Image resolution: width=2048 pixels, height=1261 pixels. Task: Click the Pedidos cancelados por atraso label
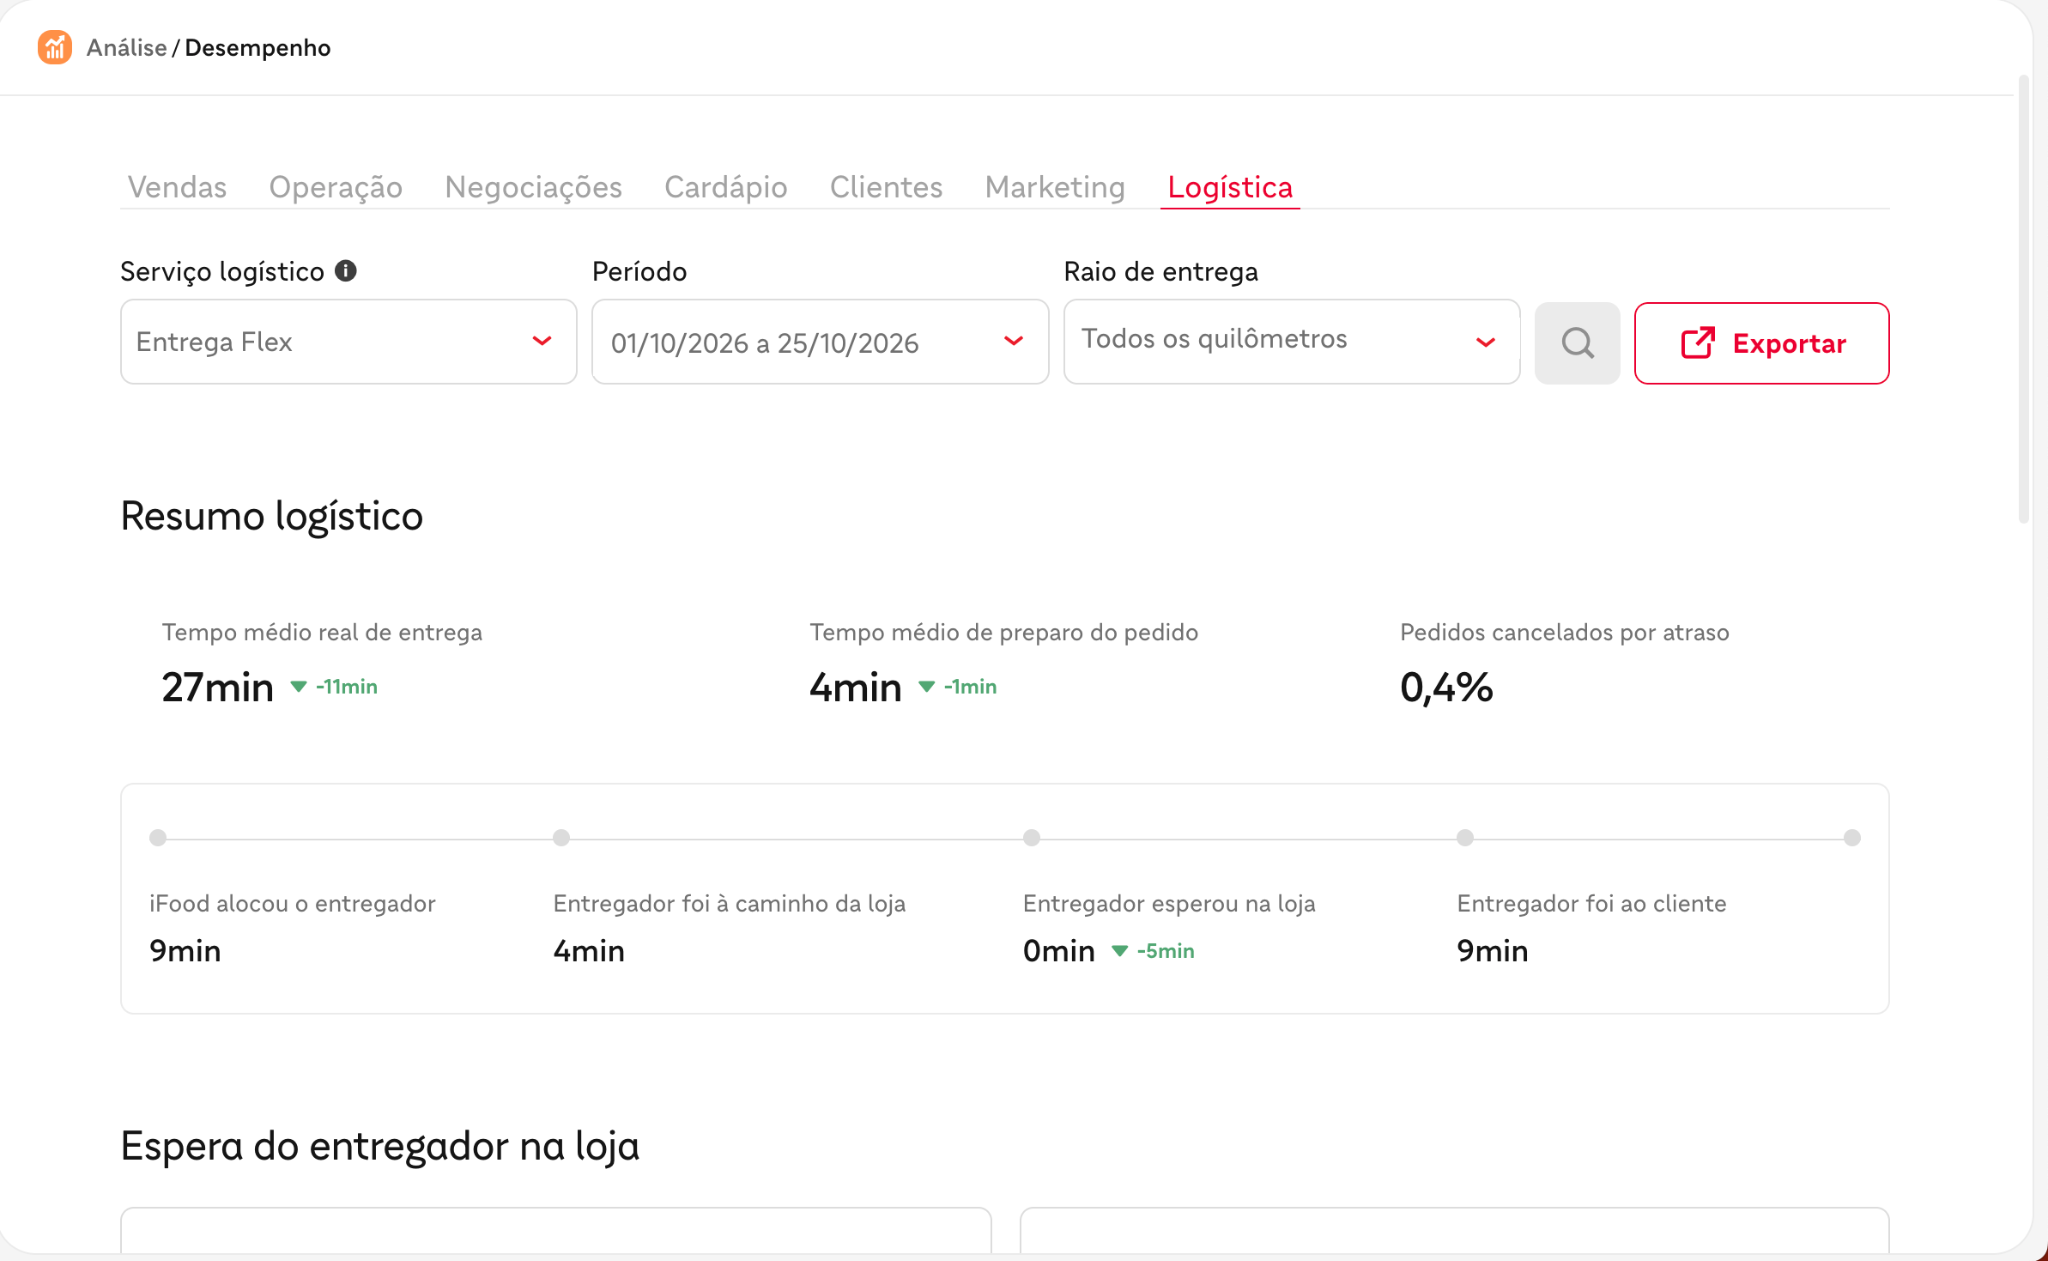point(1564,632)
